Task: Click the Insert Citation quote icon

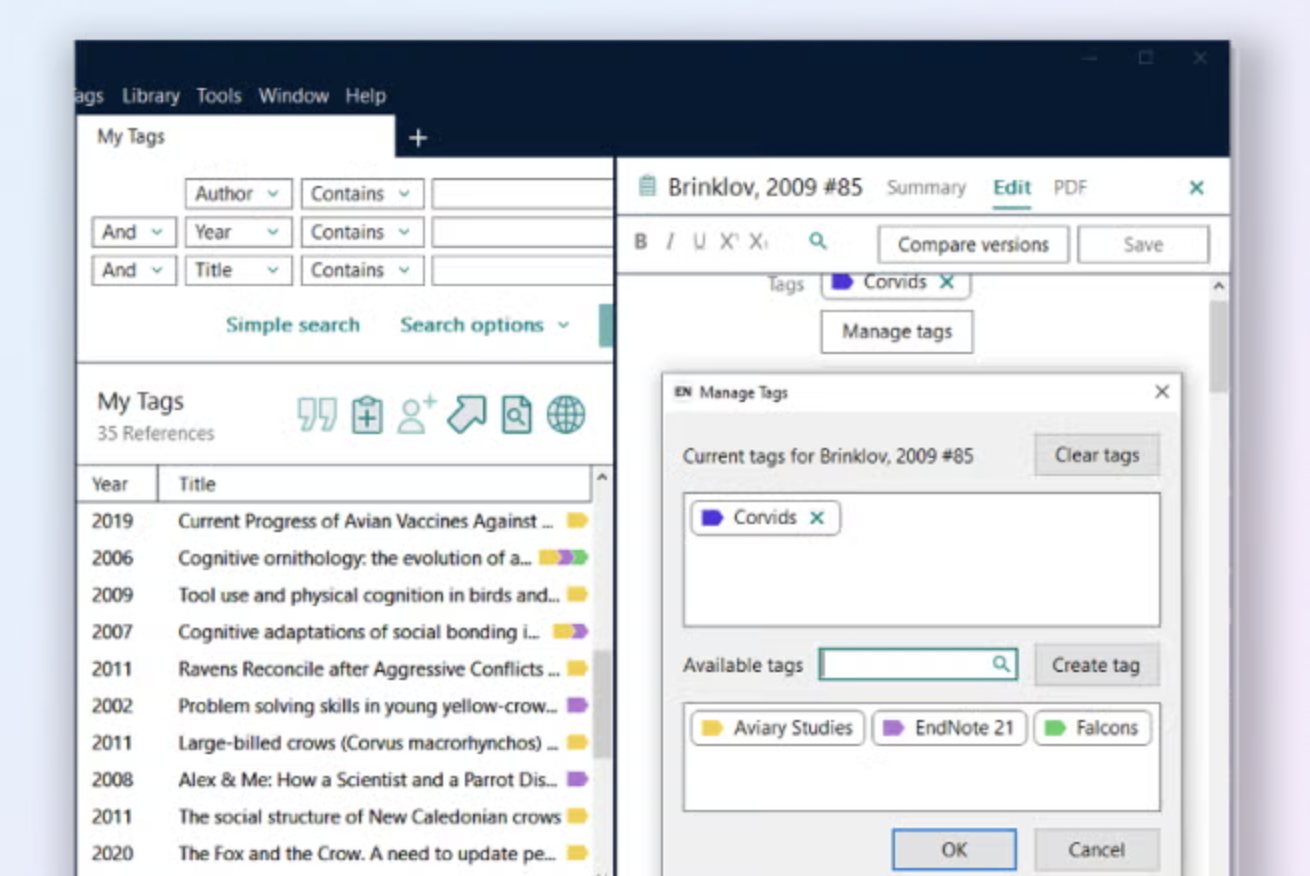Action: point(318,414)
